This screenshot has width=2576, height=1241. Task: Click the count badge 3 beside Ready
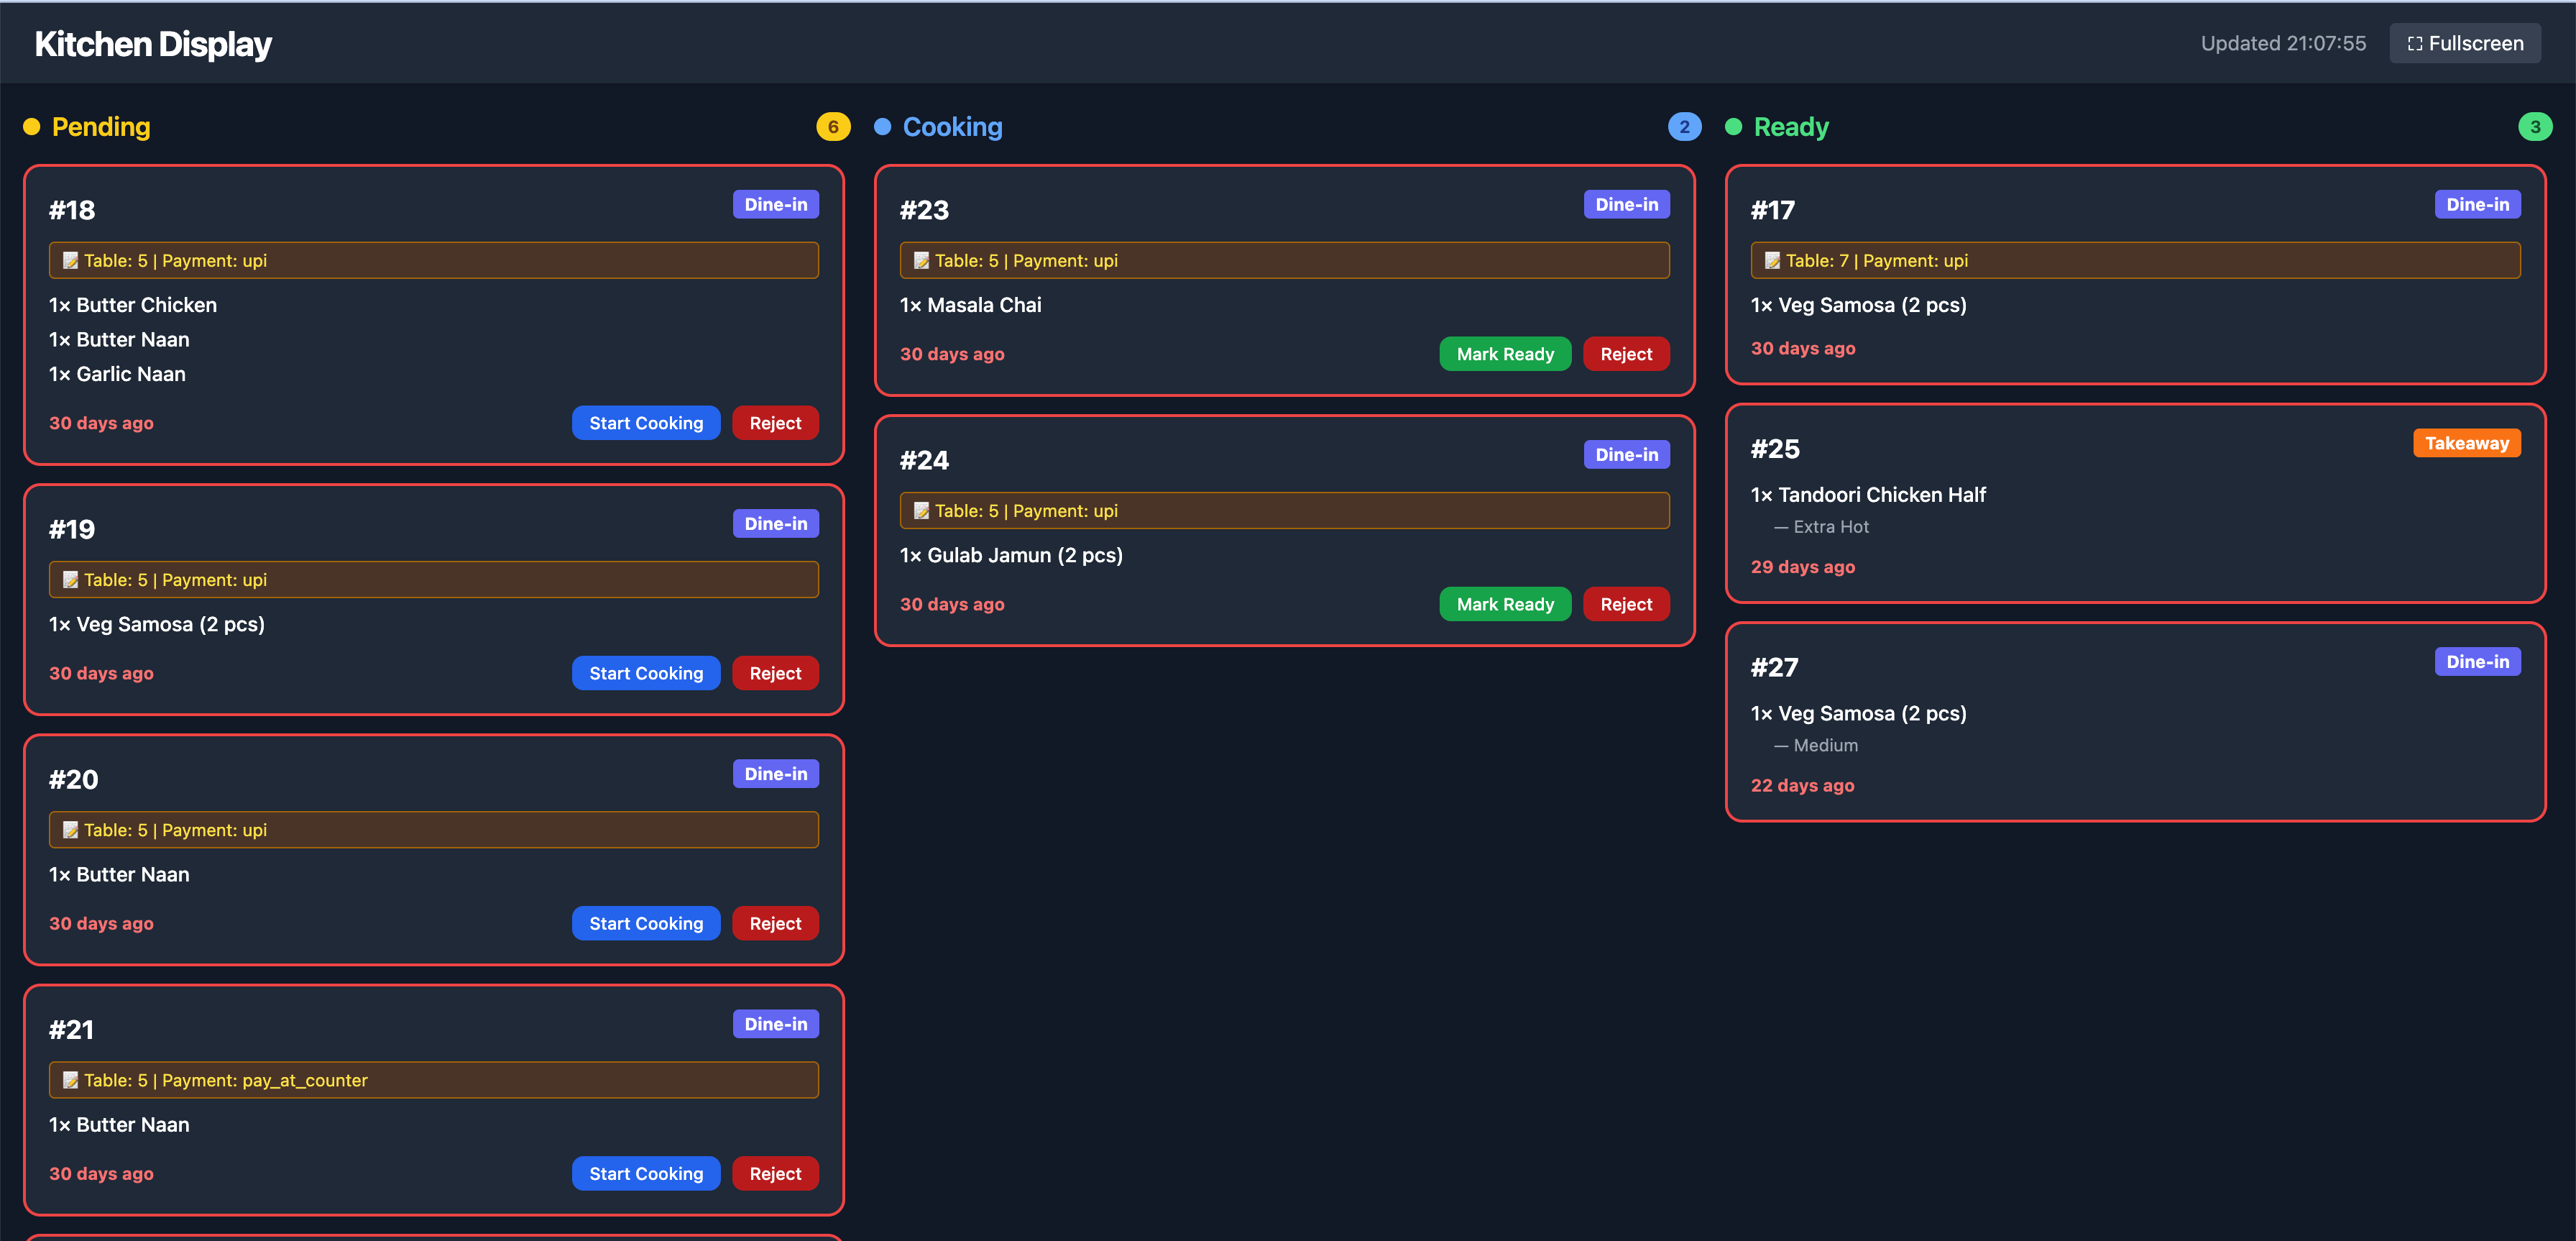2536,127
